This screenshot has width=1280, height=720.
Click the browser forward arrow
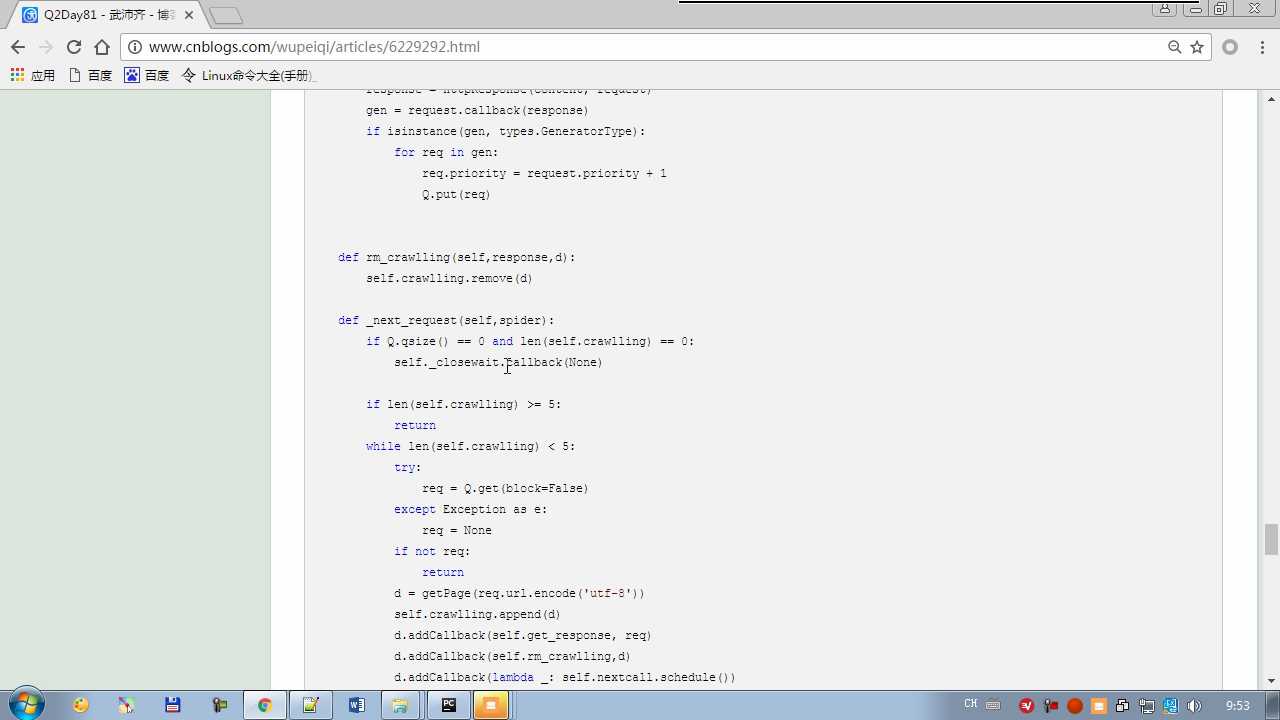[46, 47]
